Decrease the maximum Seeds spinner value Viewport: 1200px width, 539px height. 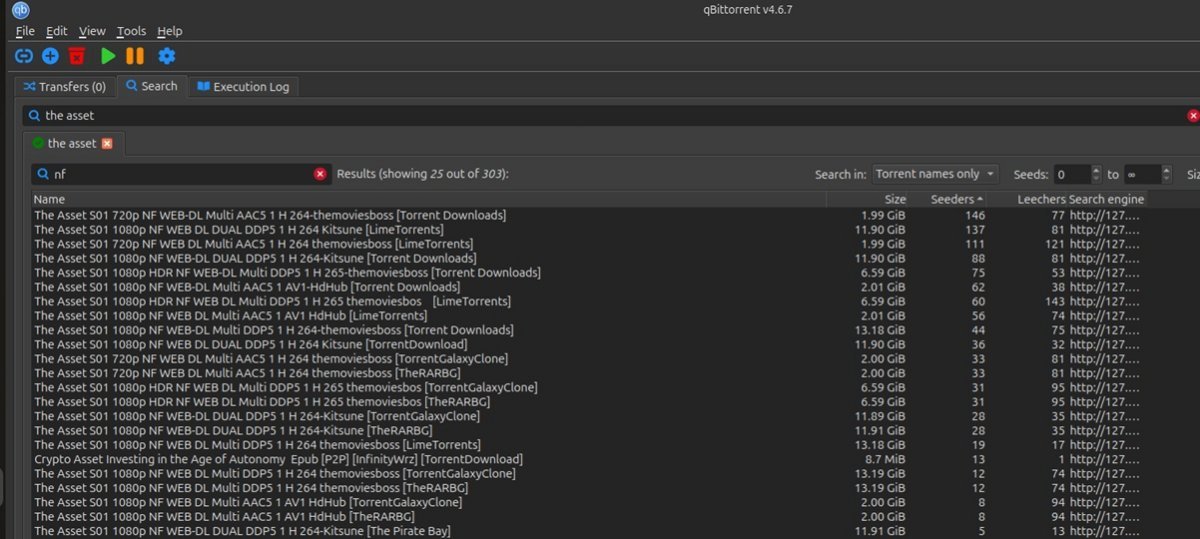tap(1166, 179)
